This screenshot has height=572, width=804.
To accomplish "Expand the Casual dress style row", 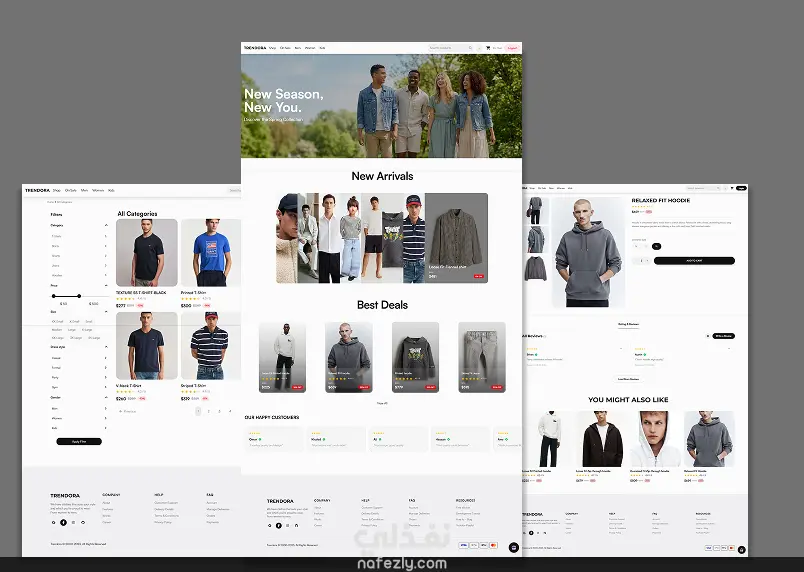I will (79, 358).
